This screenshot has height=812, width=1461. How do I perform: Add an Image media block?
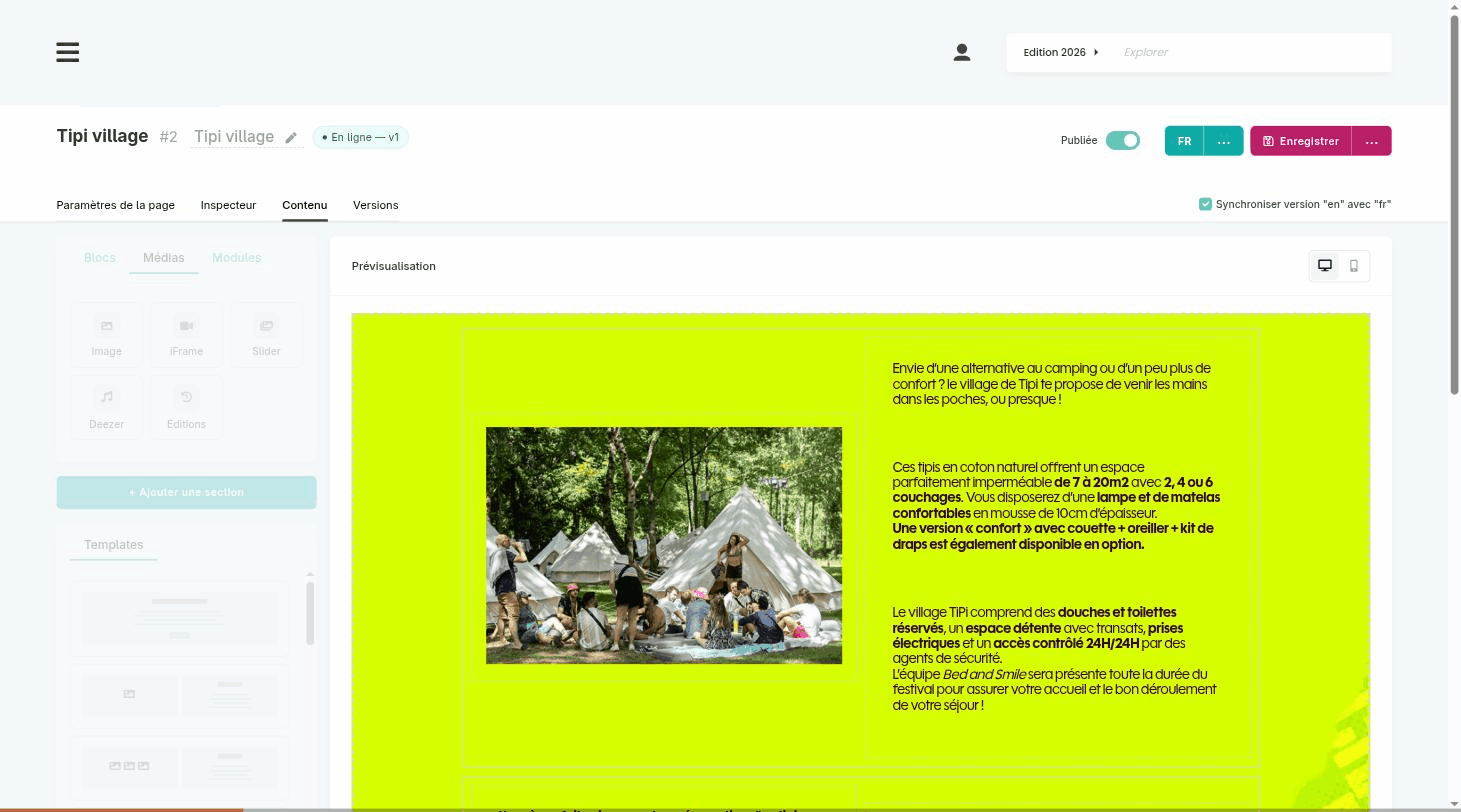coord(107,336)
